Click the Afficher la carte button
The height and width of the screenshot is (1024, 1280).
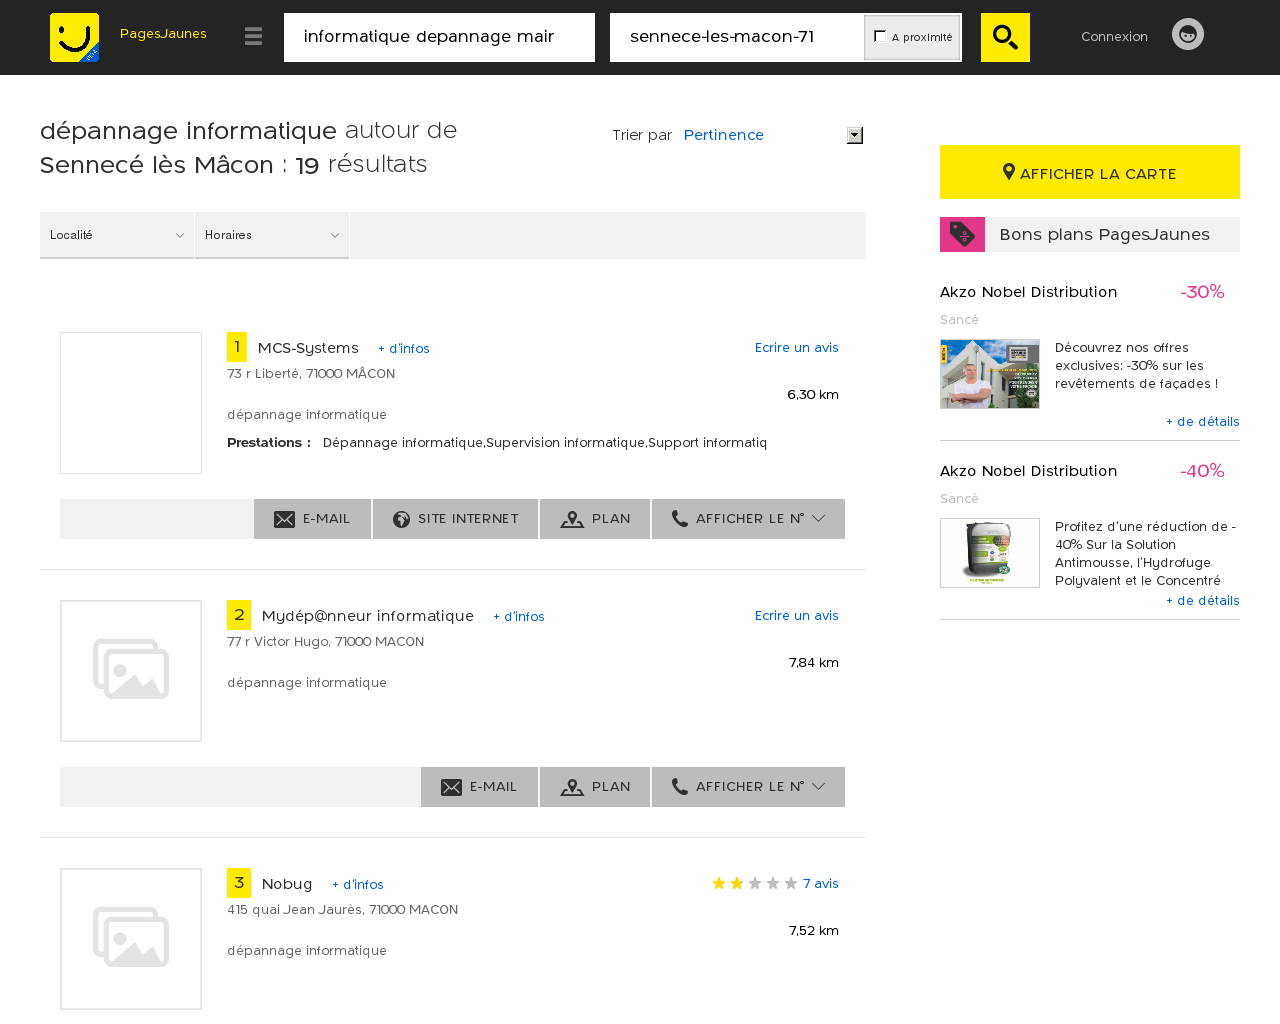tap(1090, 172)
